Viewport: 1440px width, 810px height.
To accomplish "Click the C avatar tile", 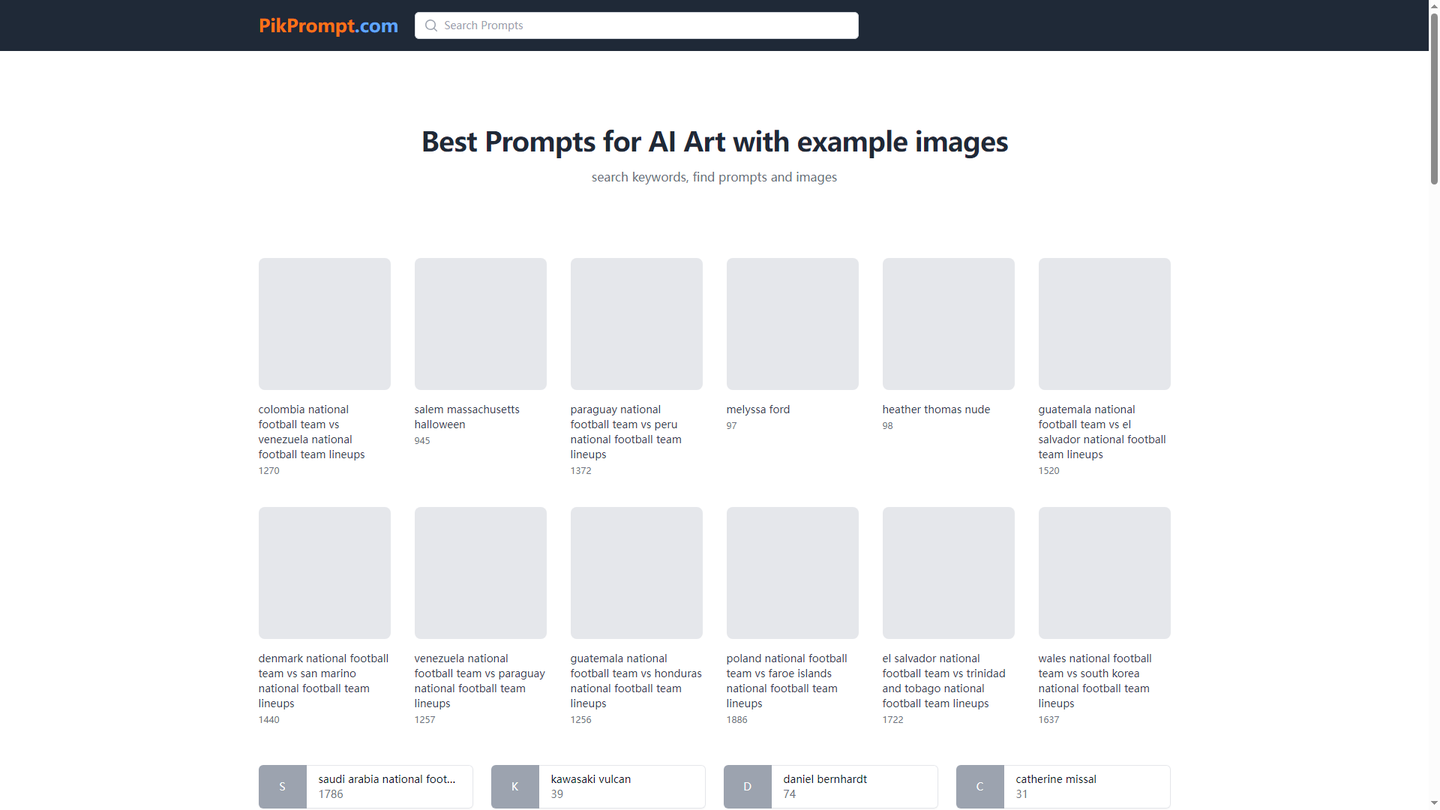I will 980,787.
